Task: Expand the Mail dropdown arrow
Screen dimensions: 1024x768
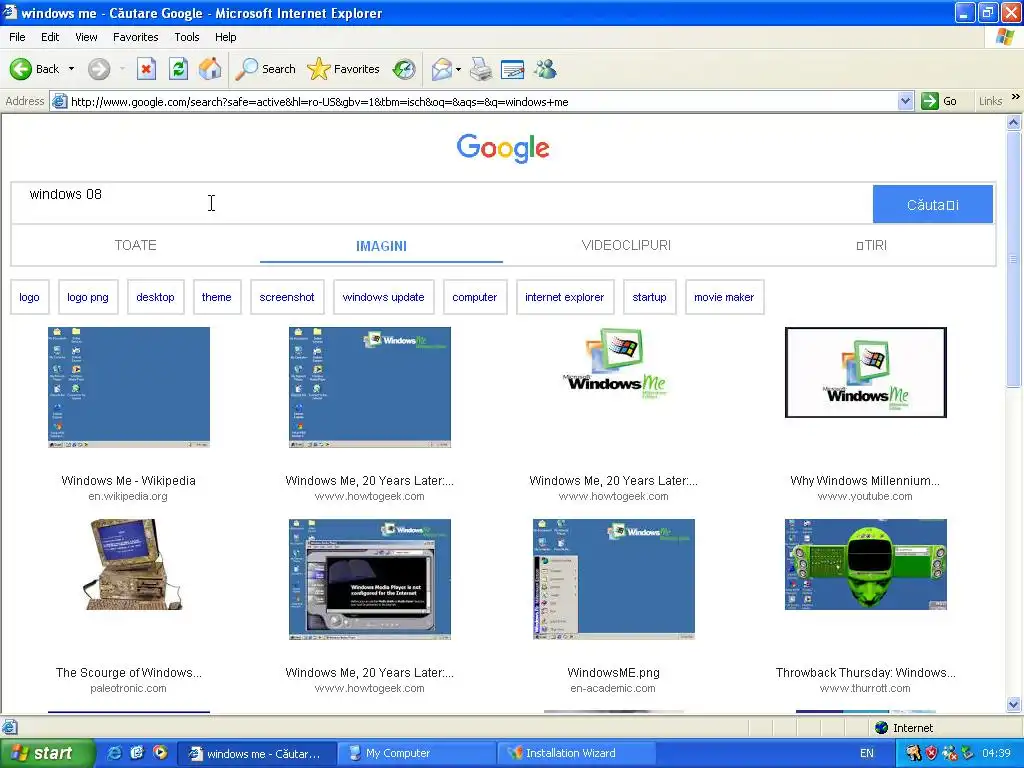Action: (x=458, y=69)
